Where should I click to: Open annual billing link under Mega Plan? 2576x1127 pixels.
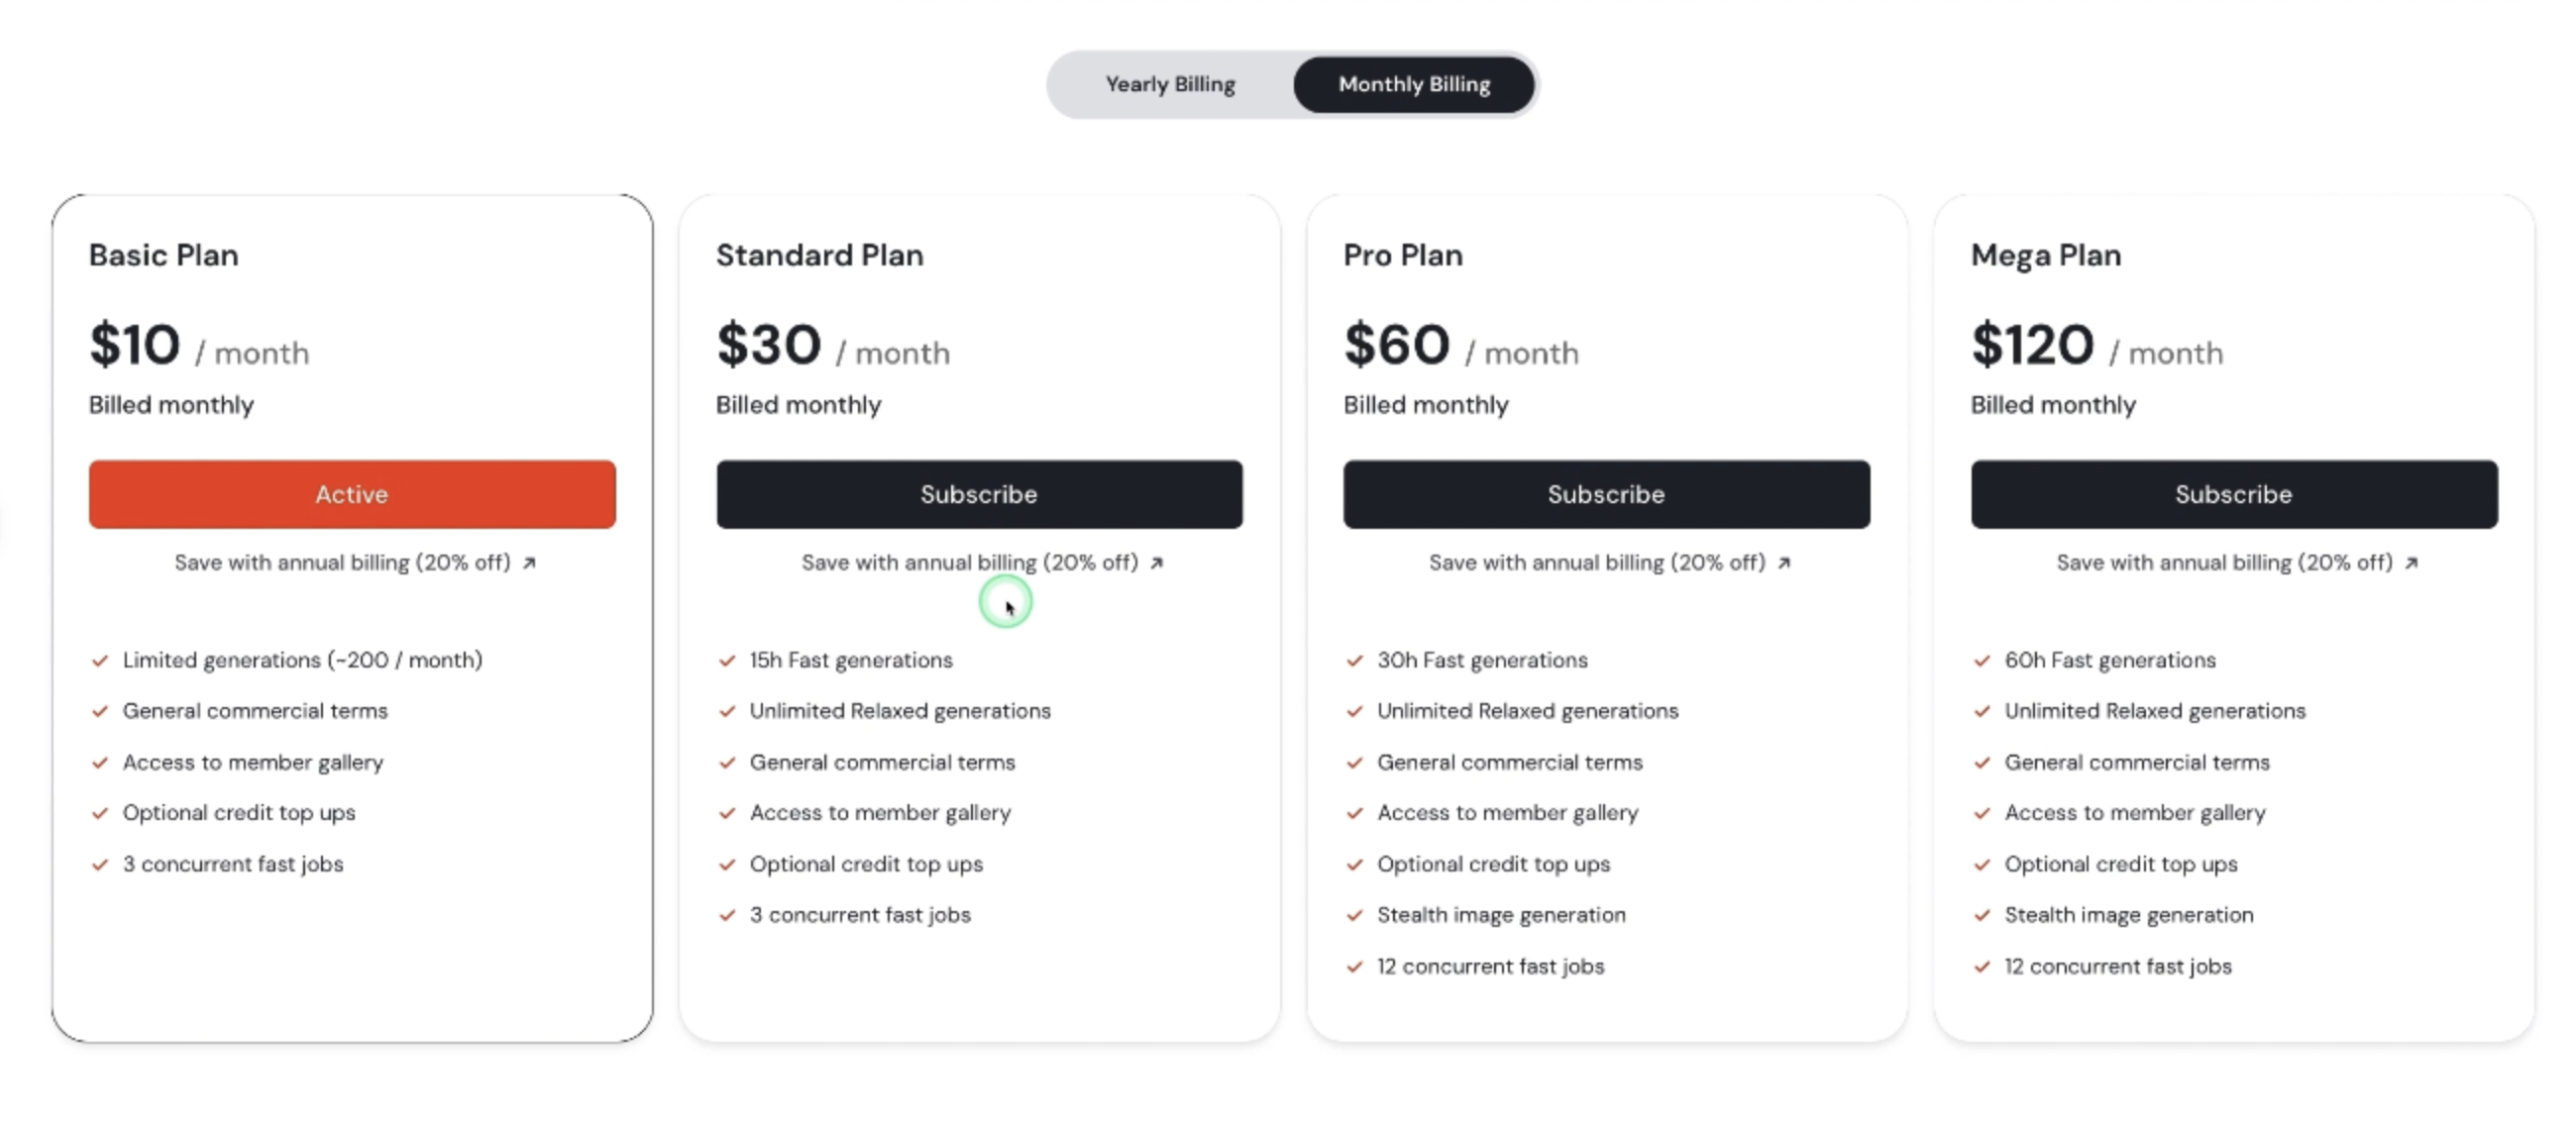pos(2237,563)
